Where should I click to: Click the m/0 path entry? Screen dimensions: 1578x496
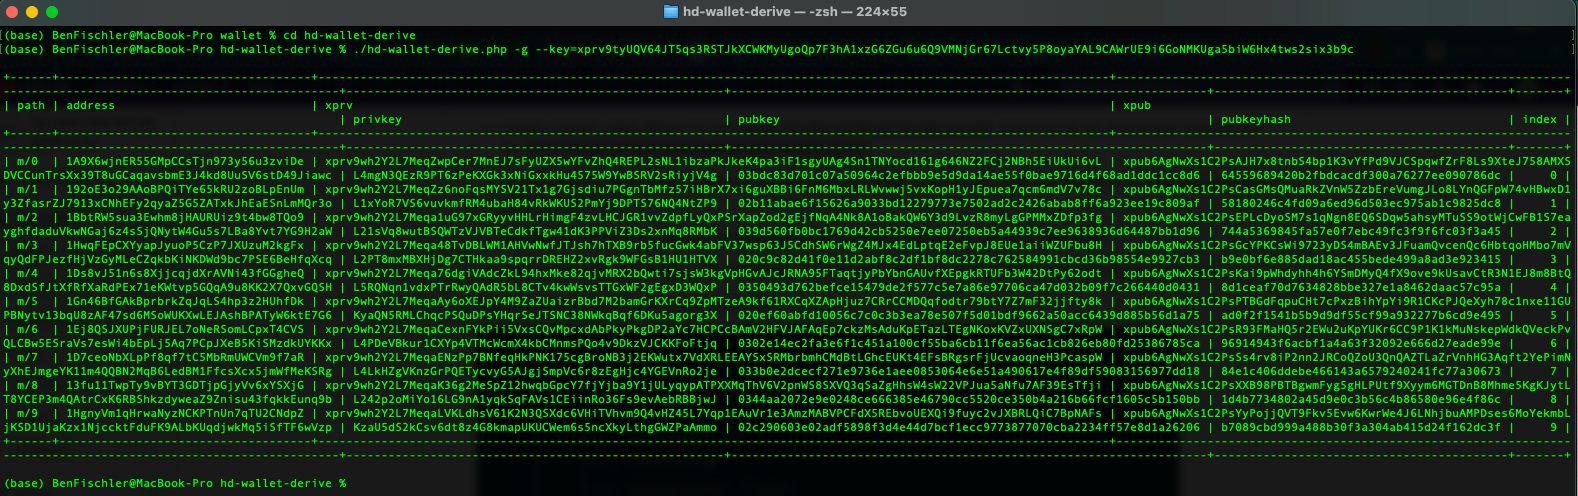pos(28,161)
